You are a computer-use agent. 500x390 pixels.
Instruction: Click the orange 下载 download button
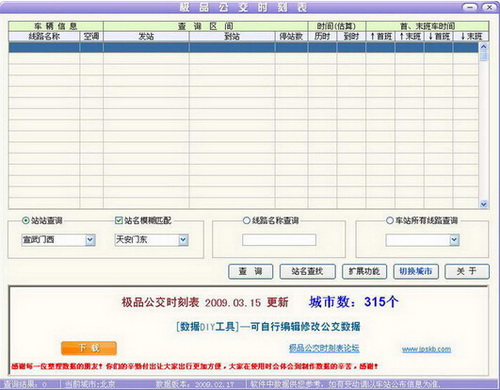[x=89, y=348]
